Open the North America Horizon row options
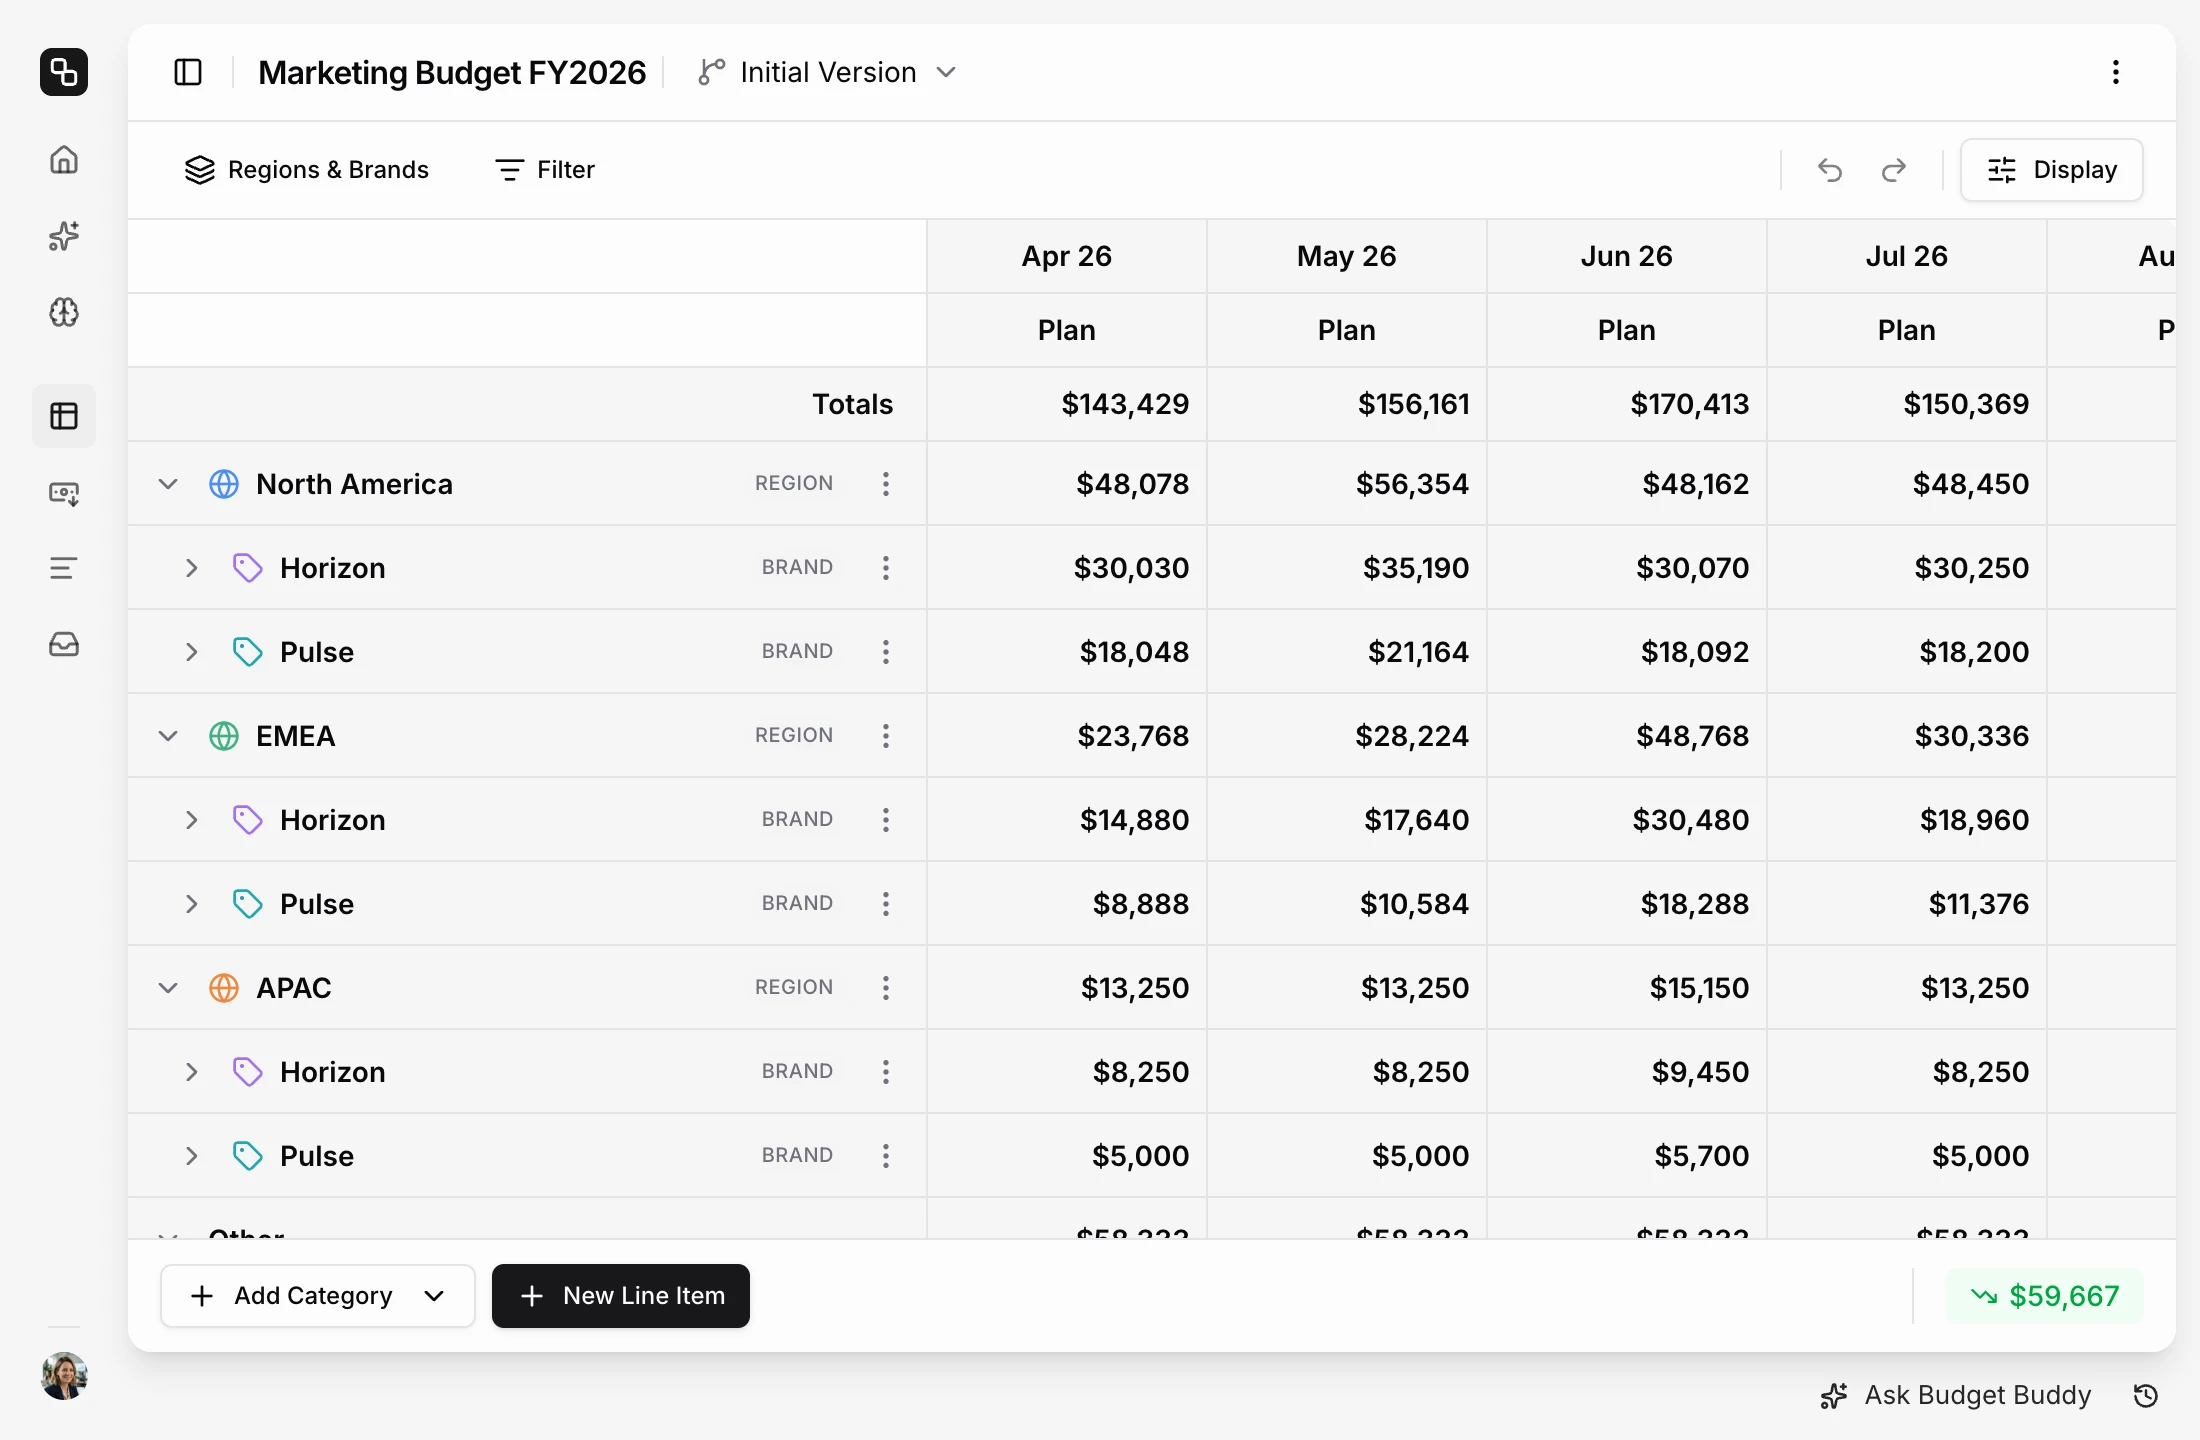Screen dimensions: 2200x1440 [886, 568]
